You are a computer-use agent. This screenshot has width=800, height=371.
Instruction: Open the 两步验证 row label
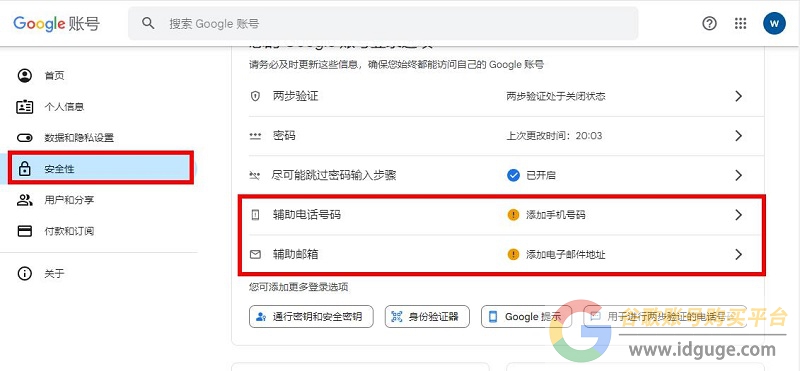coord(295,96)
